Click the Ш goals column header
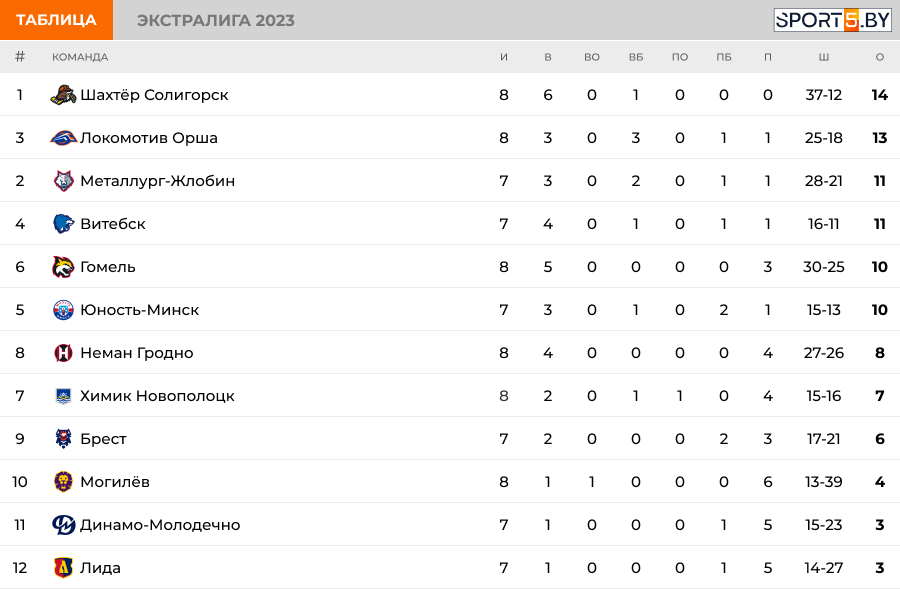This screenshot has width=900, height=589. [x=824, y=57]
